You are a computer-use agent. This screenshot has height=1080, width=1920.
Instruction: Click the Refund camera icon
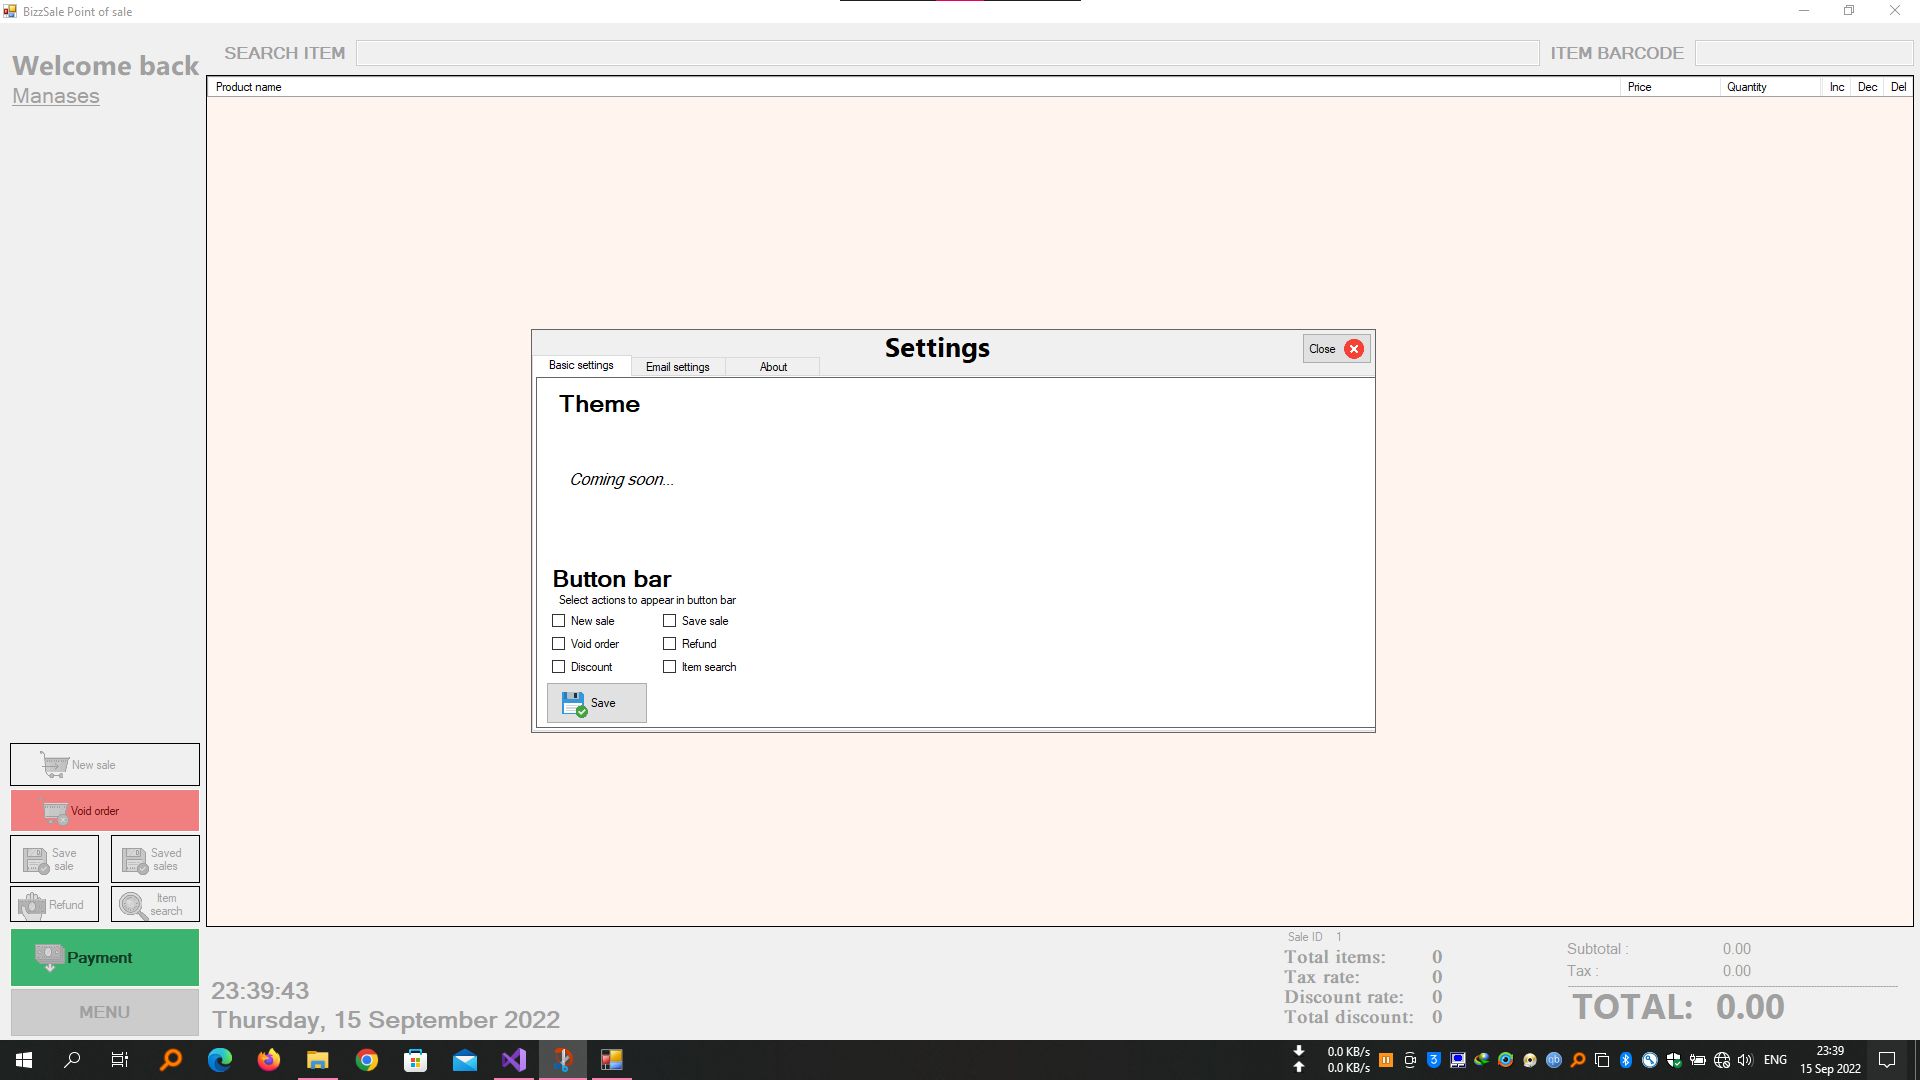click(32, 905)
